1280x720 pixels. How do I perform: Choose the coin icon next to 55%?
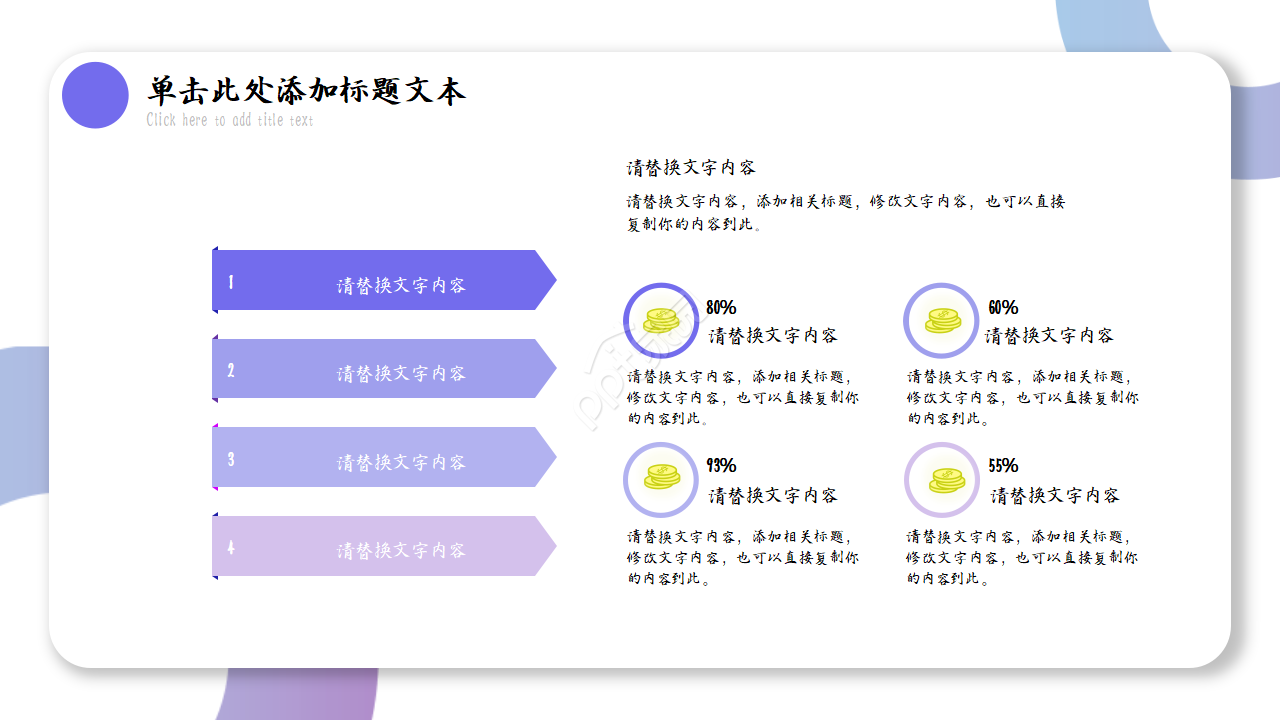[946, 480]
